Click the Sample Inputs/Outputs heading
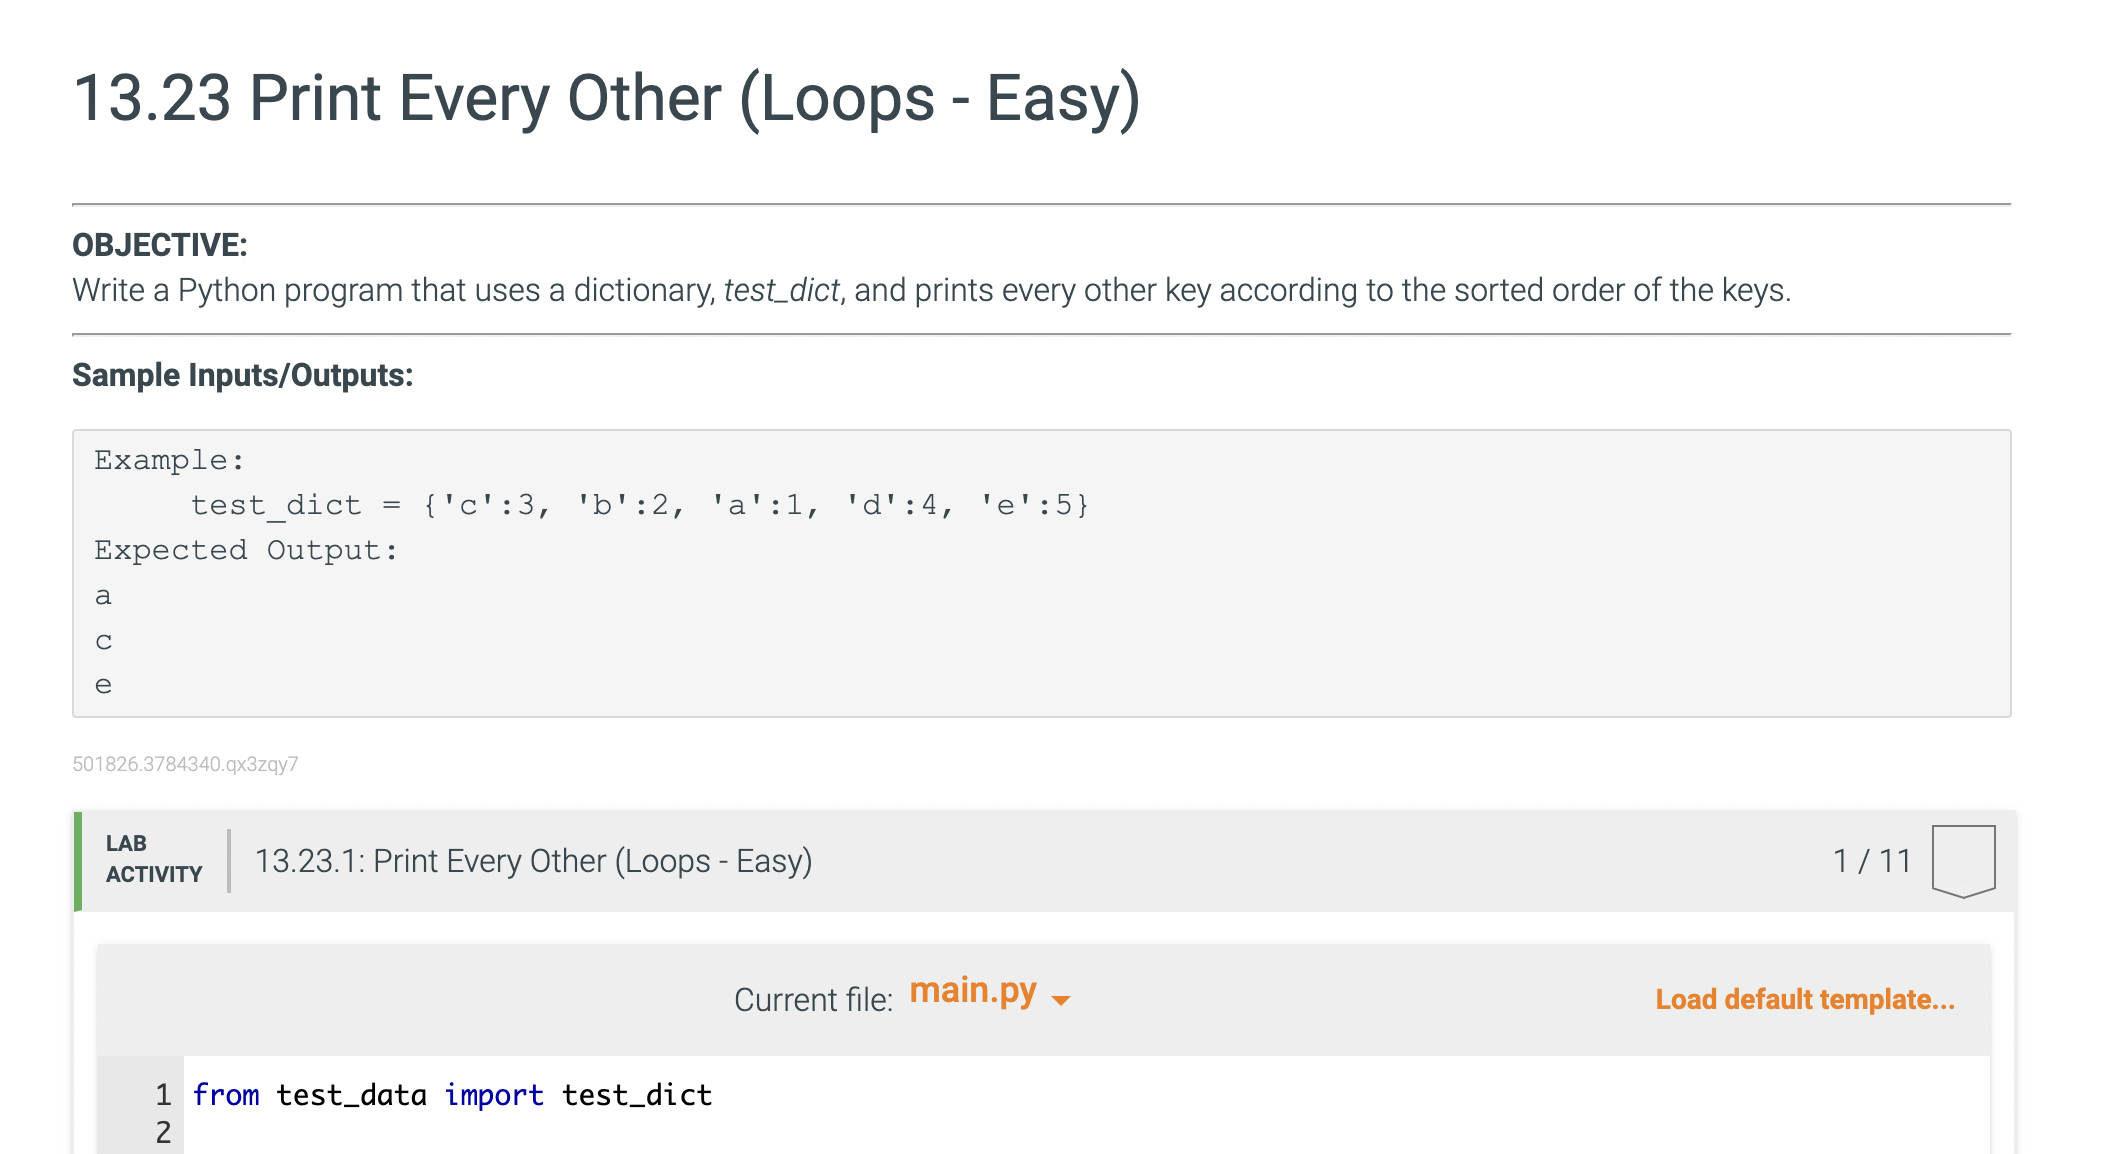Image resolution: width=2106 pixels, height=1154 pixels. click(x=242, y=375)
